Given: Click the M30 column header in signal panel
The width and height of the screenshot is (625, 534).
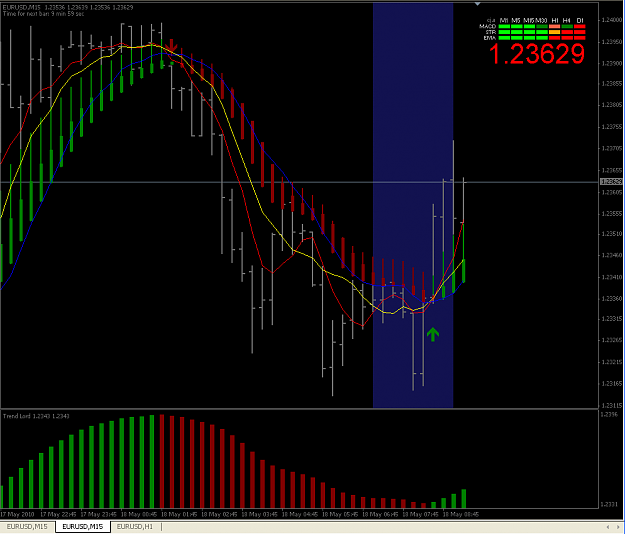Looking at the screenshot, I should click(541, 20).
